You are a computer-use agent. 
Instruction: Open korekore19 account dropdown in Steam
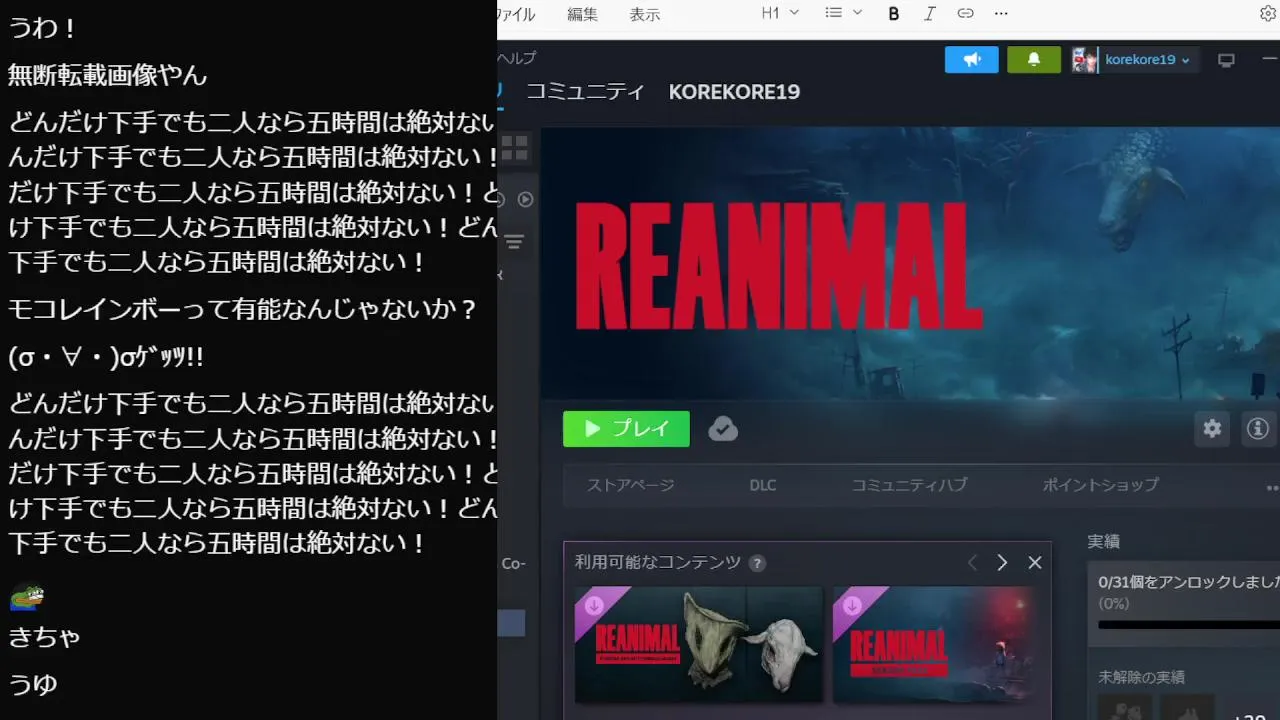(1147, 60)
